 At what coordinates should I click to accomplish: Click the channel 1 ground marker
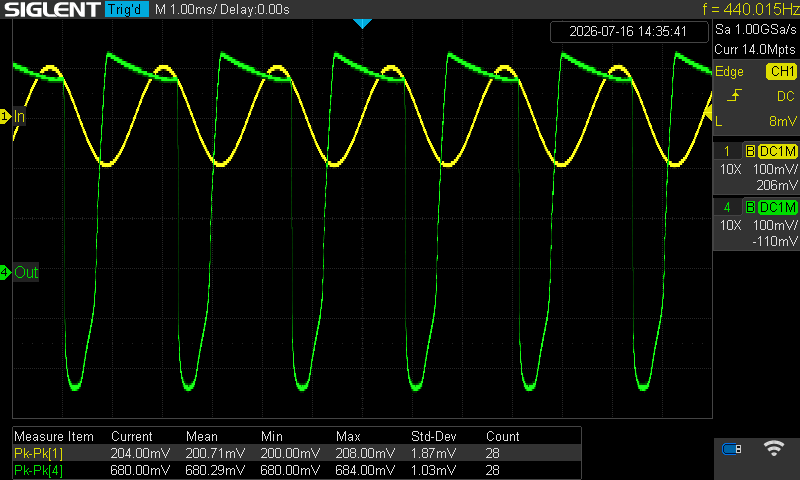click(x=5, y=116)
